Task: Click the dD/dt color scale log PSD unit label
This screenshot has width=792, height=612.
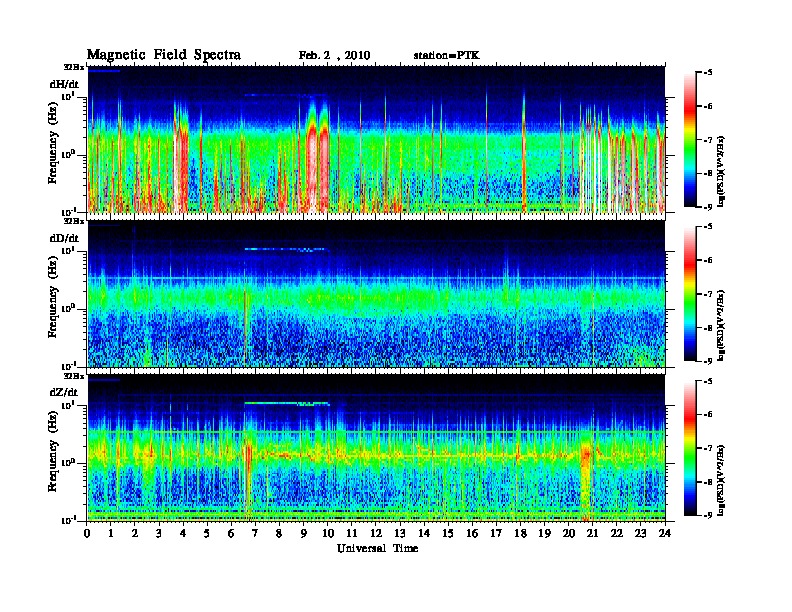Action: tap(721, 325)
